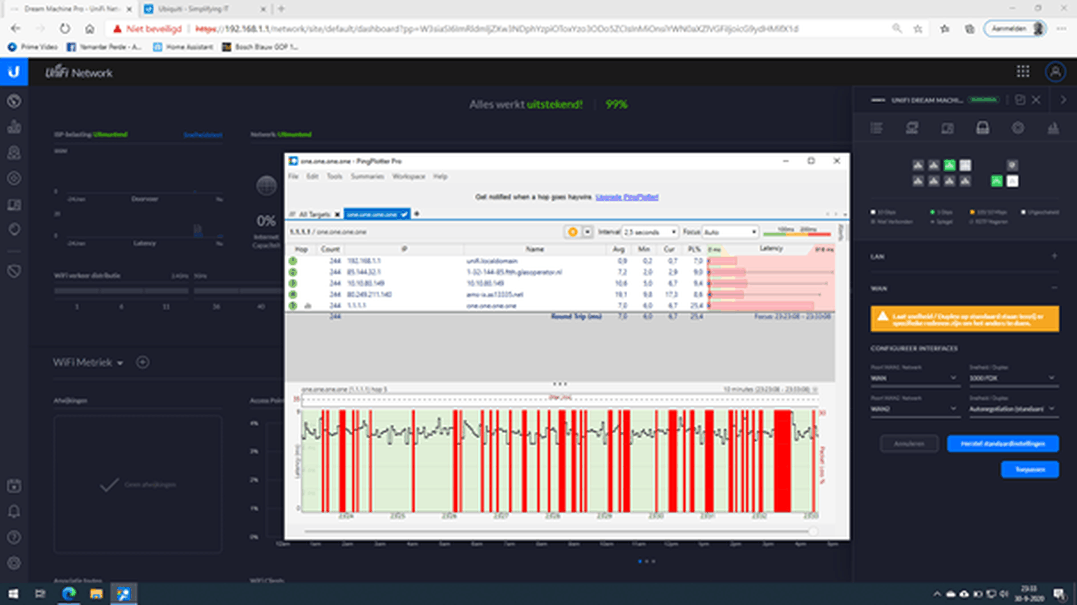The height and width of the screenshot is (605, 1077).
Task: Open the Edit menu in PingPlotter
Action: (x=313, y=176)
